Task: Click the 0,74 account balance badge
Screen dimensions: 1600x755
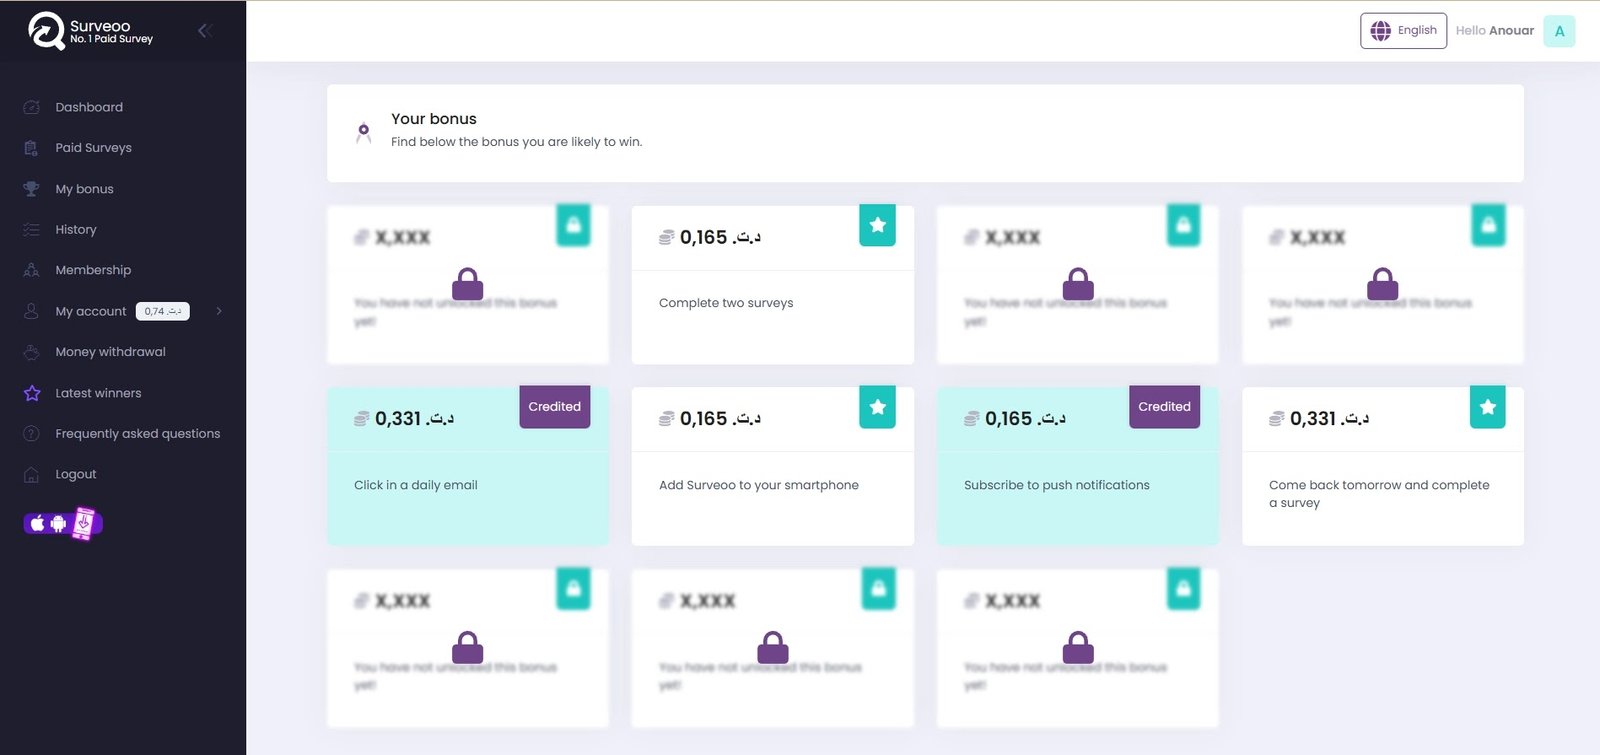Action: pos(162,311)
